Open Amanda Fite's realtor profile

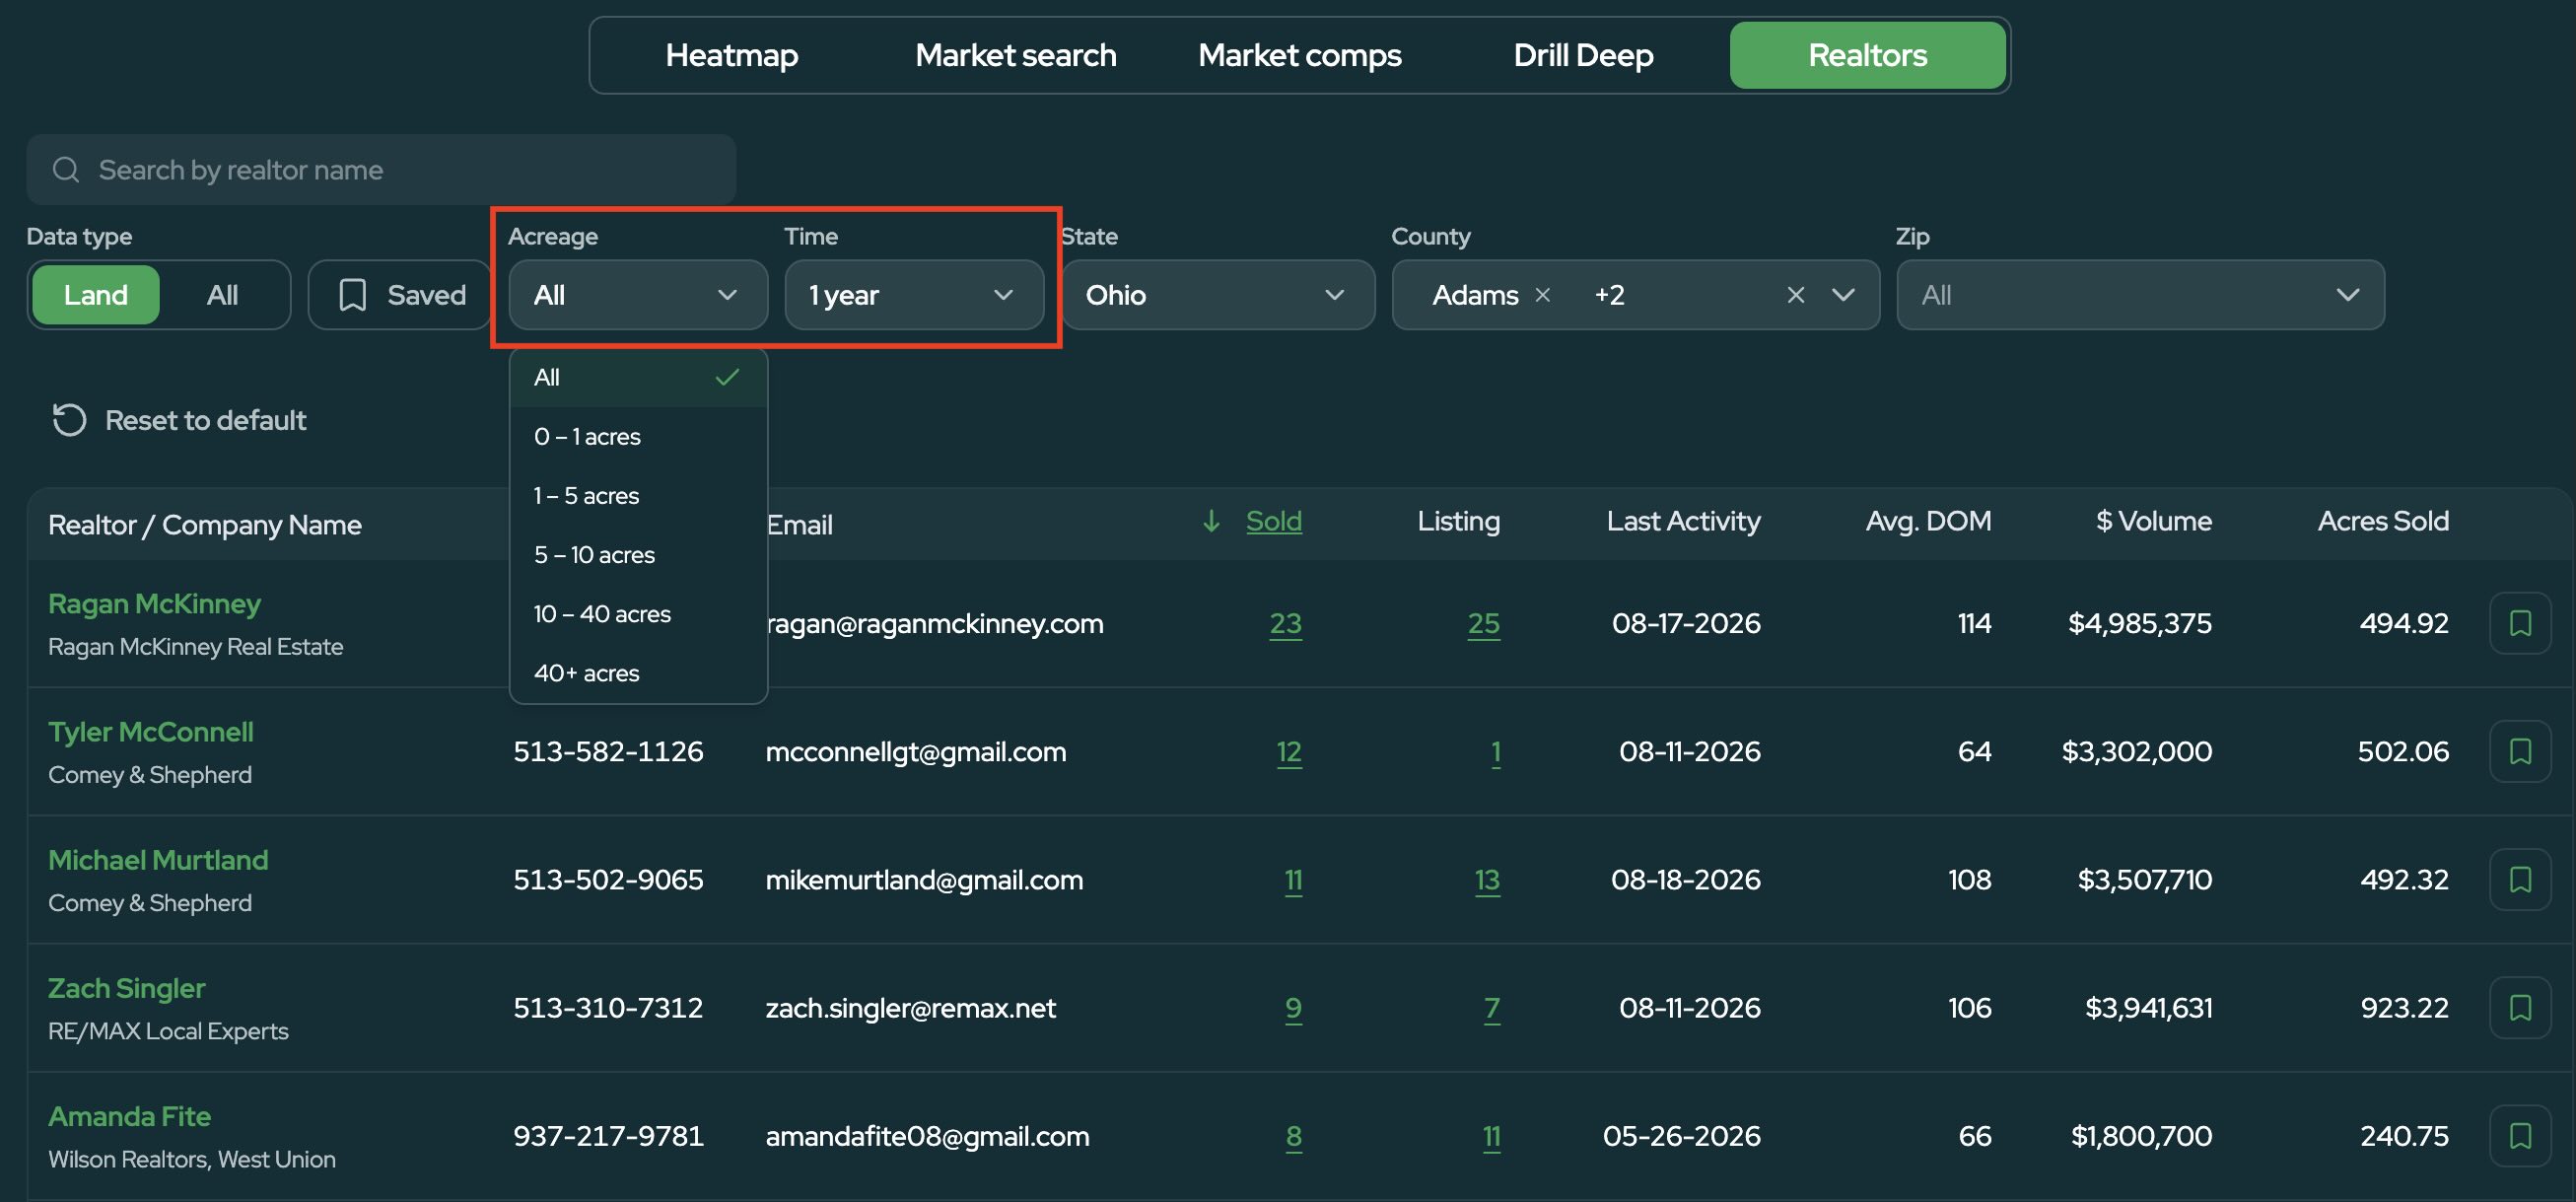(130, 1116)
